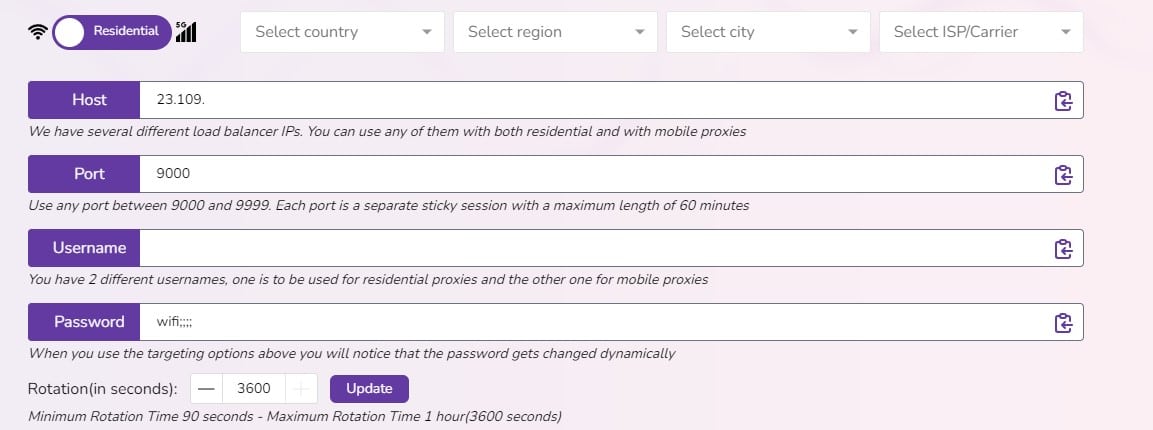Toggle the Residential proxy switch
Screen dimensions: 1153x430
(x=112, y=32)
